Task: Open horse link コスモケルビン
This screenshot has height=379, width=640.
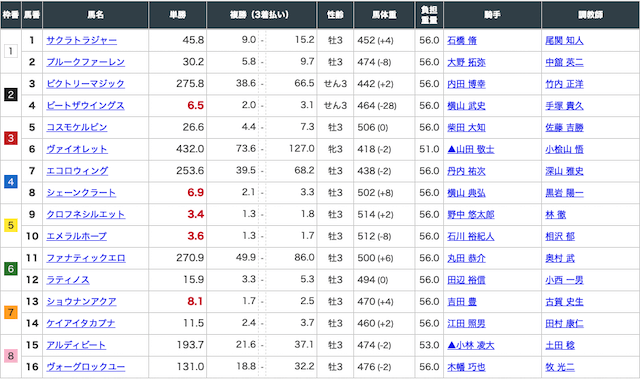Action: tap(77, 127)
